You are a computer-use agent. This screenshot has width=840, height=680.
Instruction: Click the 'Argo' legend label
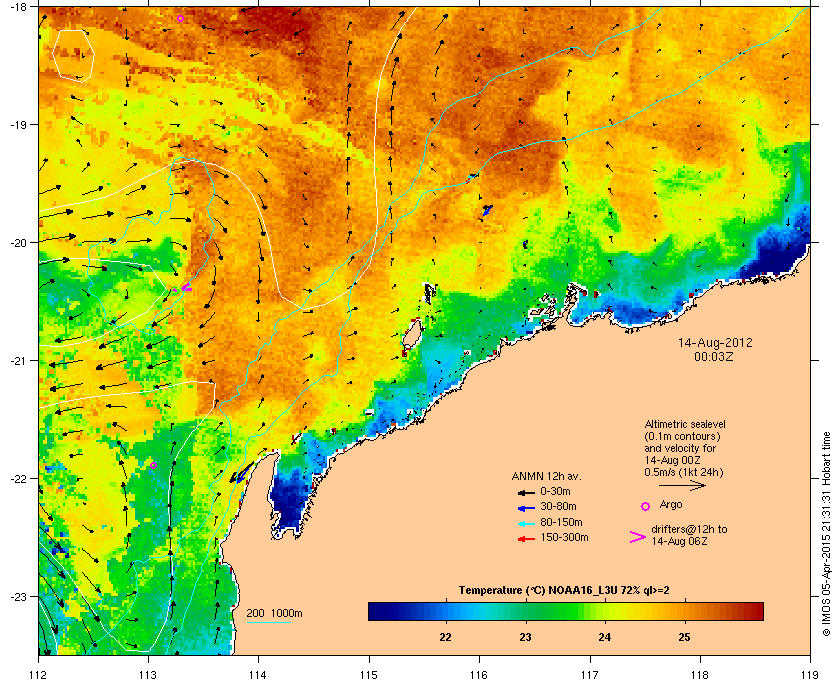tap(671, 505)
